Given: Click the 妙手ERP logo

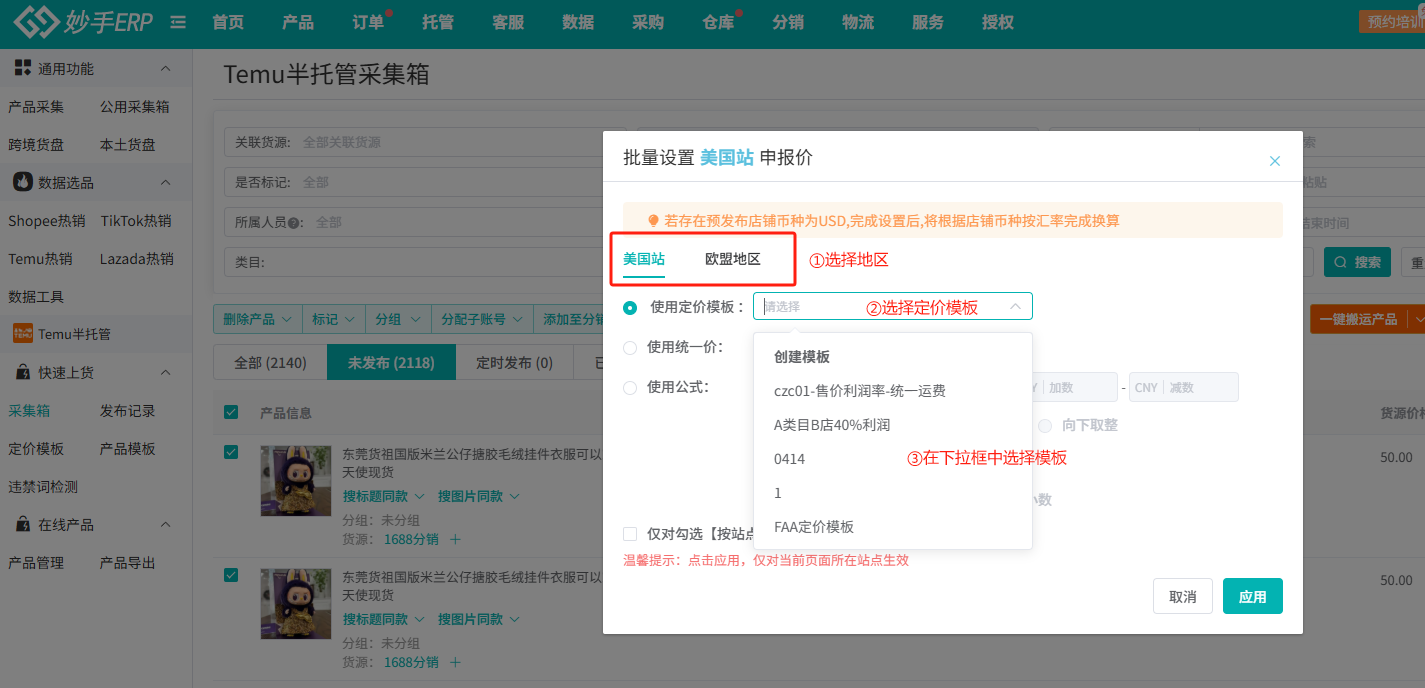Looking at the screenshot, I should pos(83,22).
